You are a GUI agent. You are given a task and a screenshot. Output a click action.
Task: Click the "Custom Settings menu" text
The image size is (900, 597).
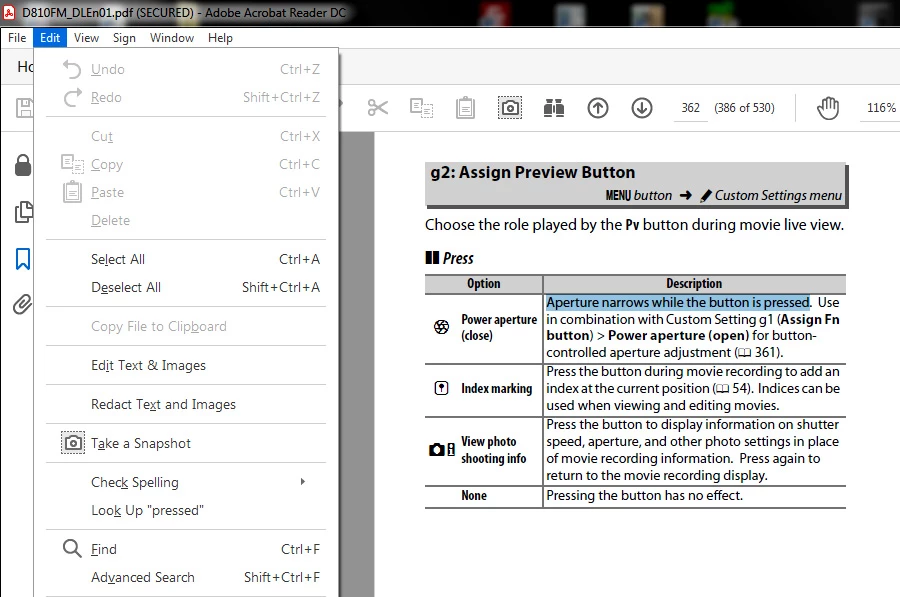pyautogui.click(x=778, y=195)
